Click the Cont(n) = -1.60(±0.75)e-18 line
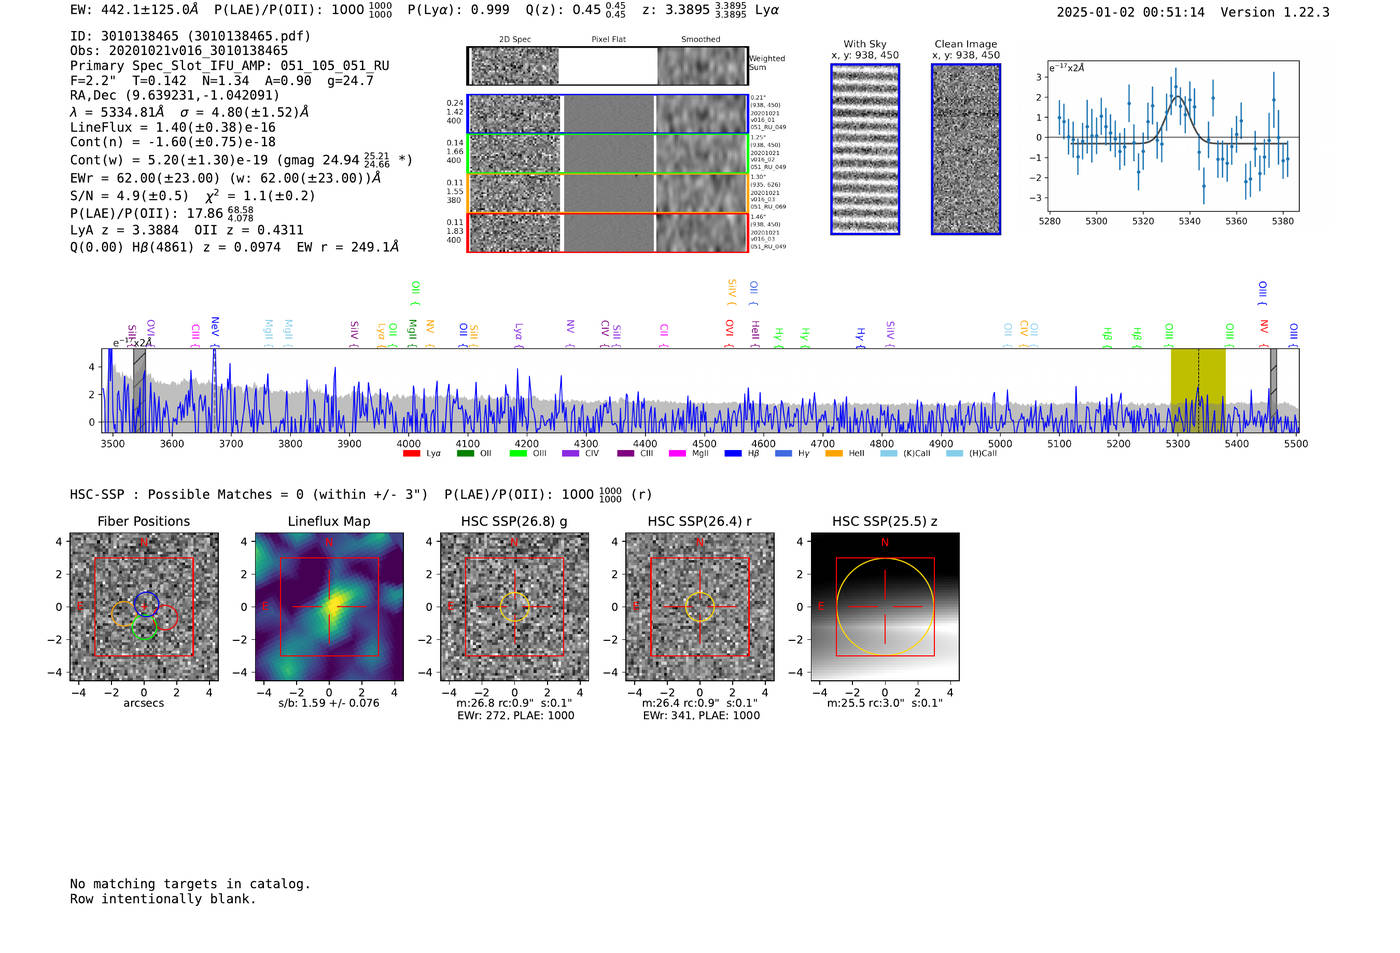The width and height of the screenshot is (1400, 953). point(173,143)
